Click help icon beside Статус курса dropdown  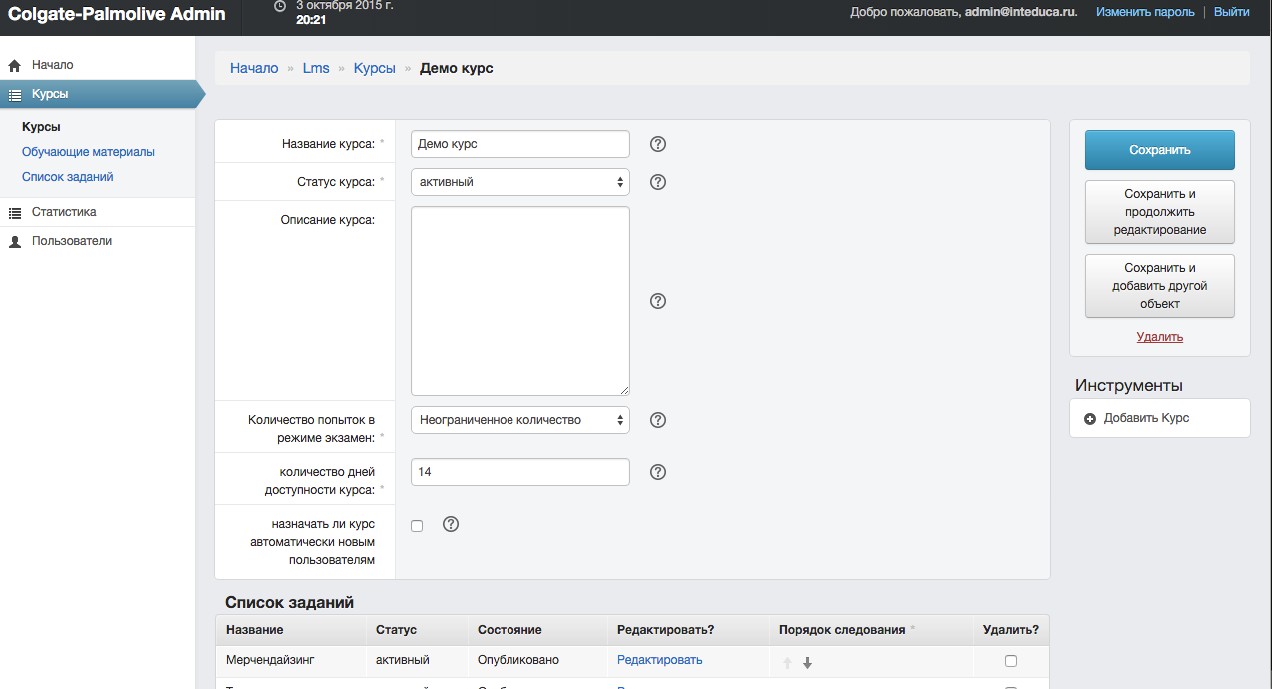coord(658,182)
